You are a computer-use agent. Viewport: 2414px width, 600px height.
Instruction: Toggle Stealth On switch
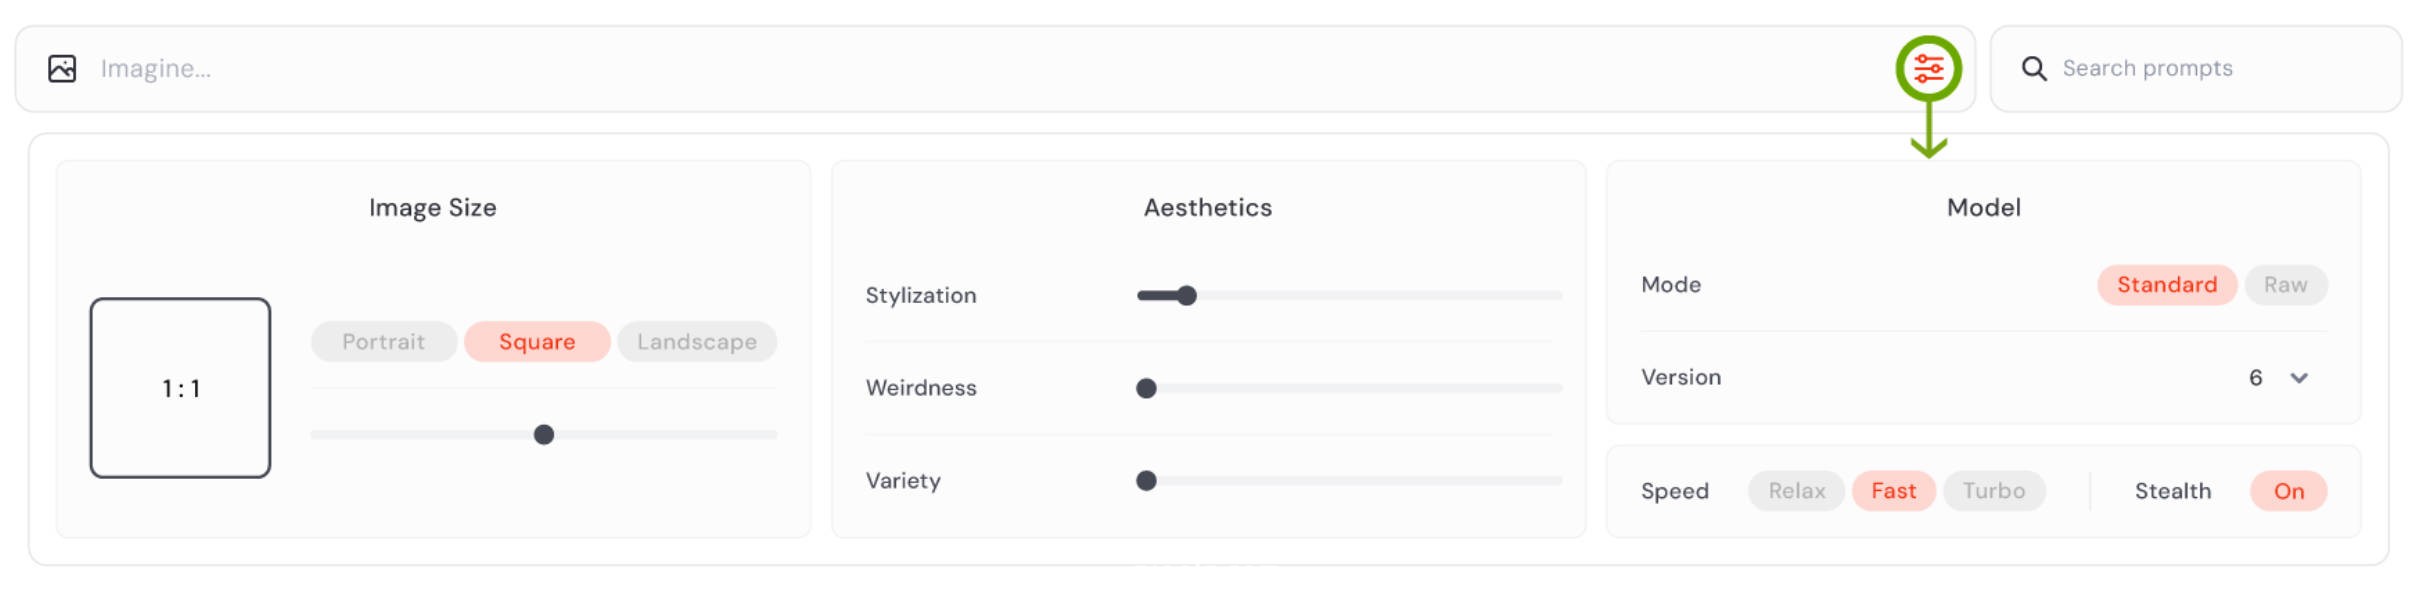2288,491
